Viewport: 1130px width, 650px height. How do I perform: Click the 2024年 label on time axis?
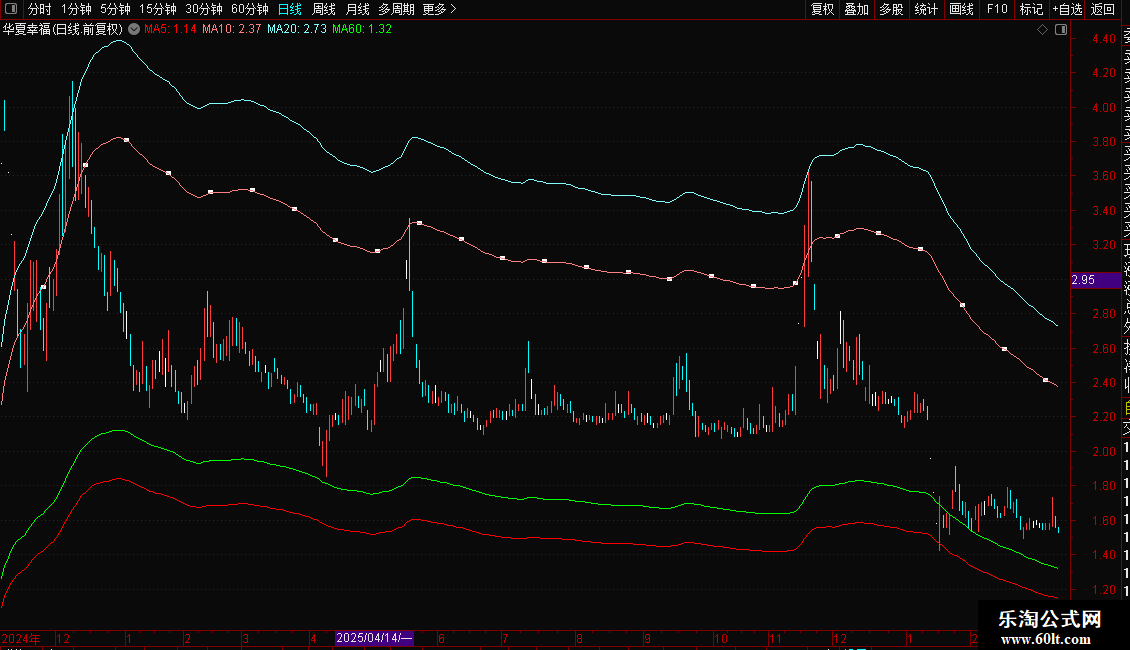[x=21, y=638]
